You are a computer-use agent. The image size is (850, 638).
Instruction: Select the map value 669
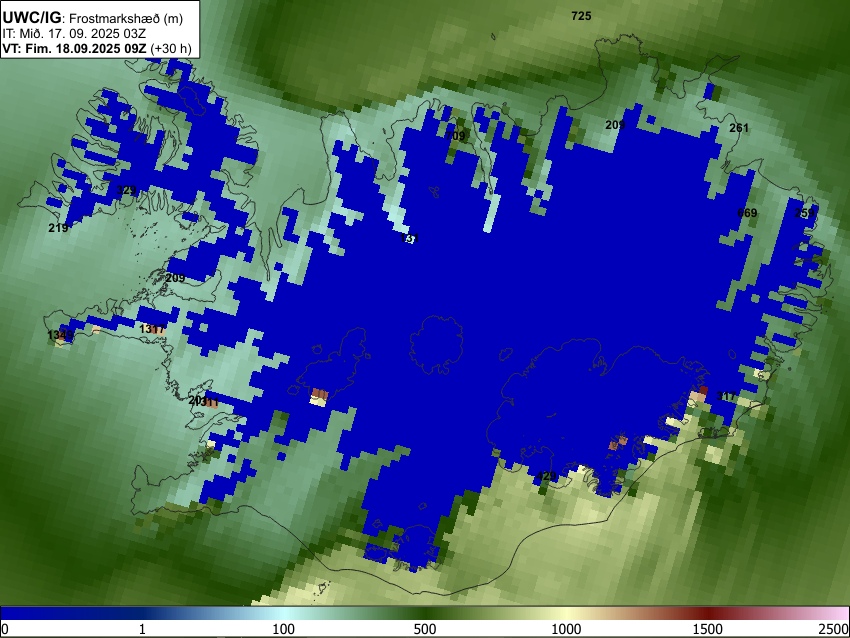(747, 213)
